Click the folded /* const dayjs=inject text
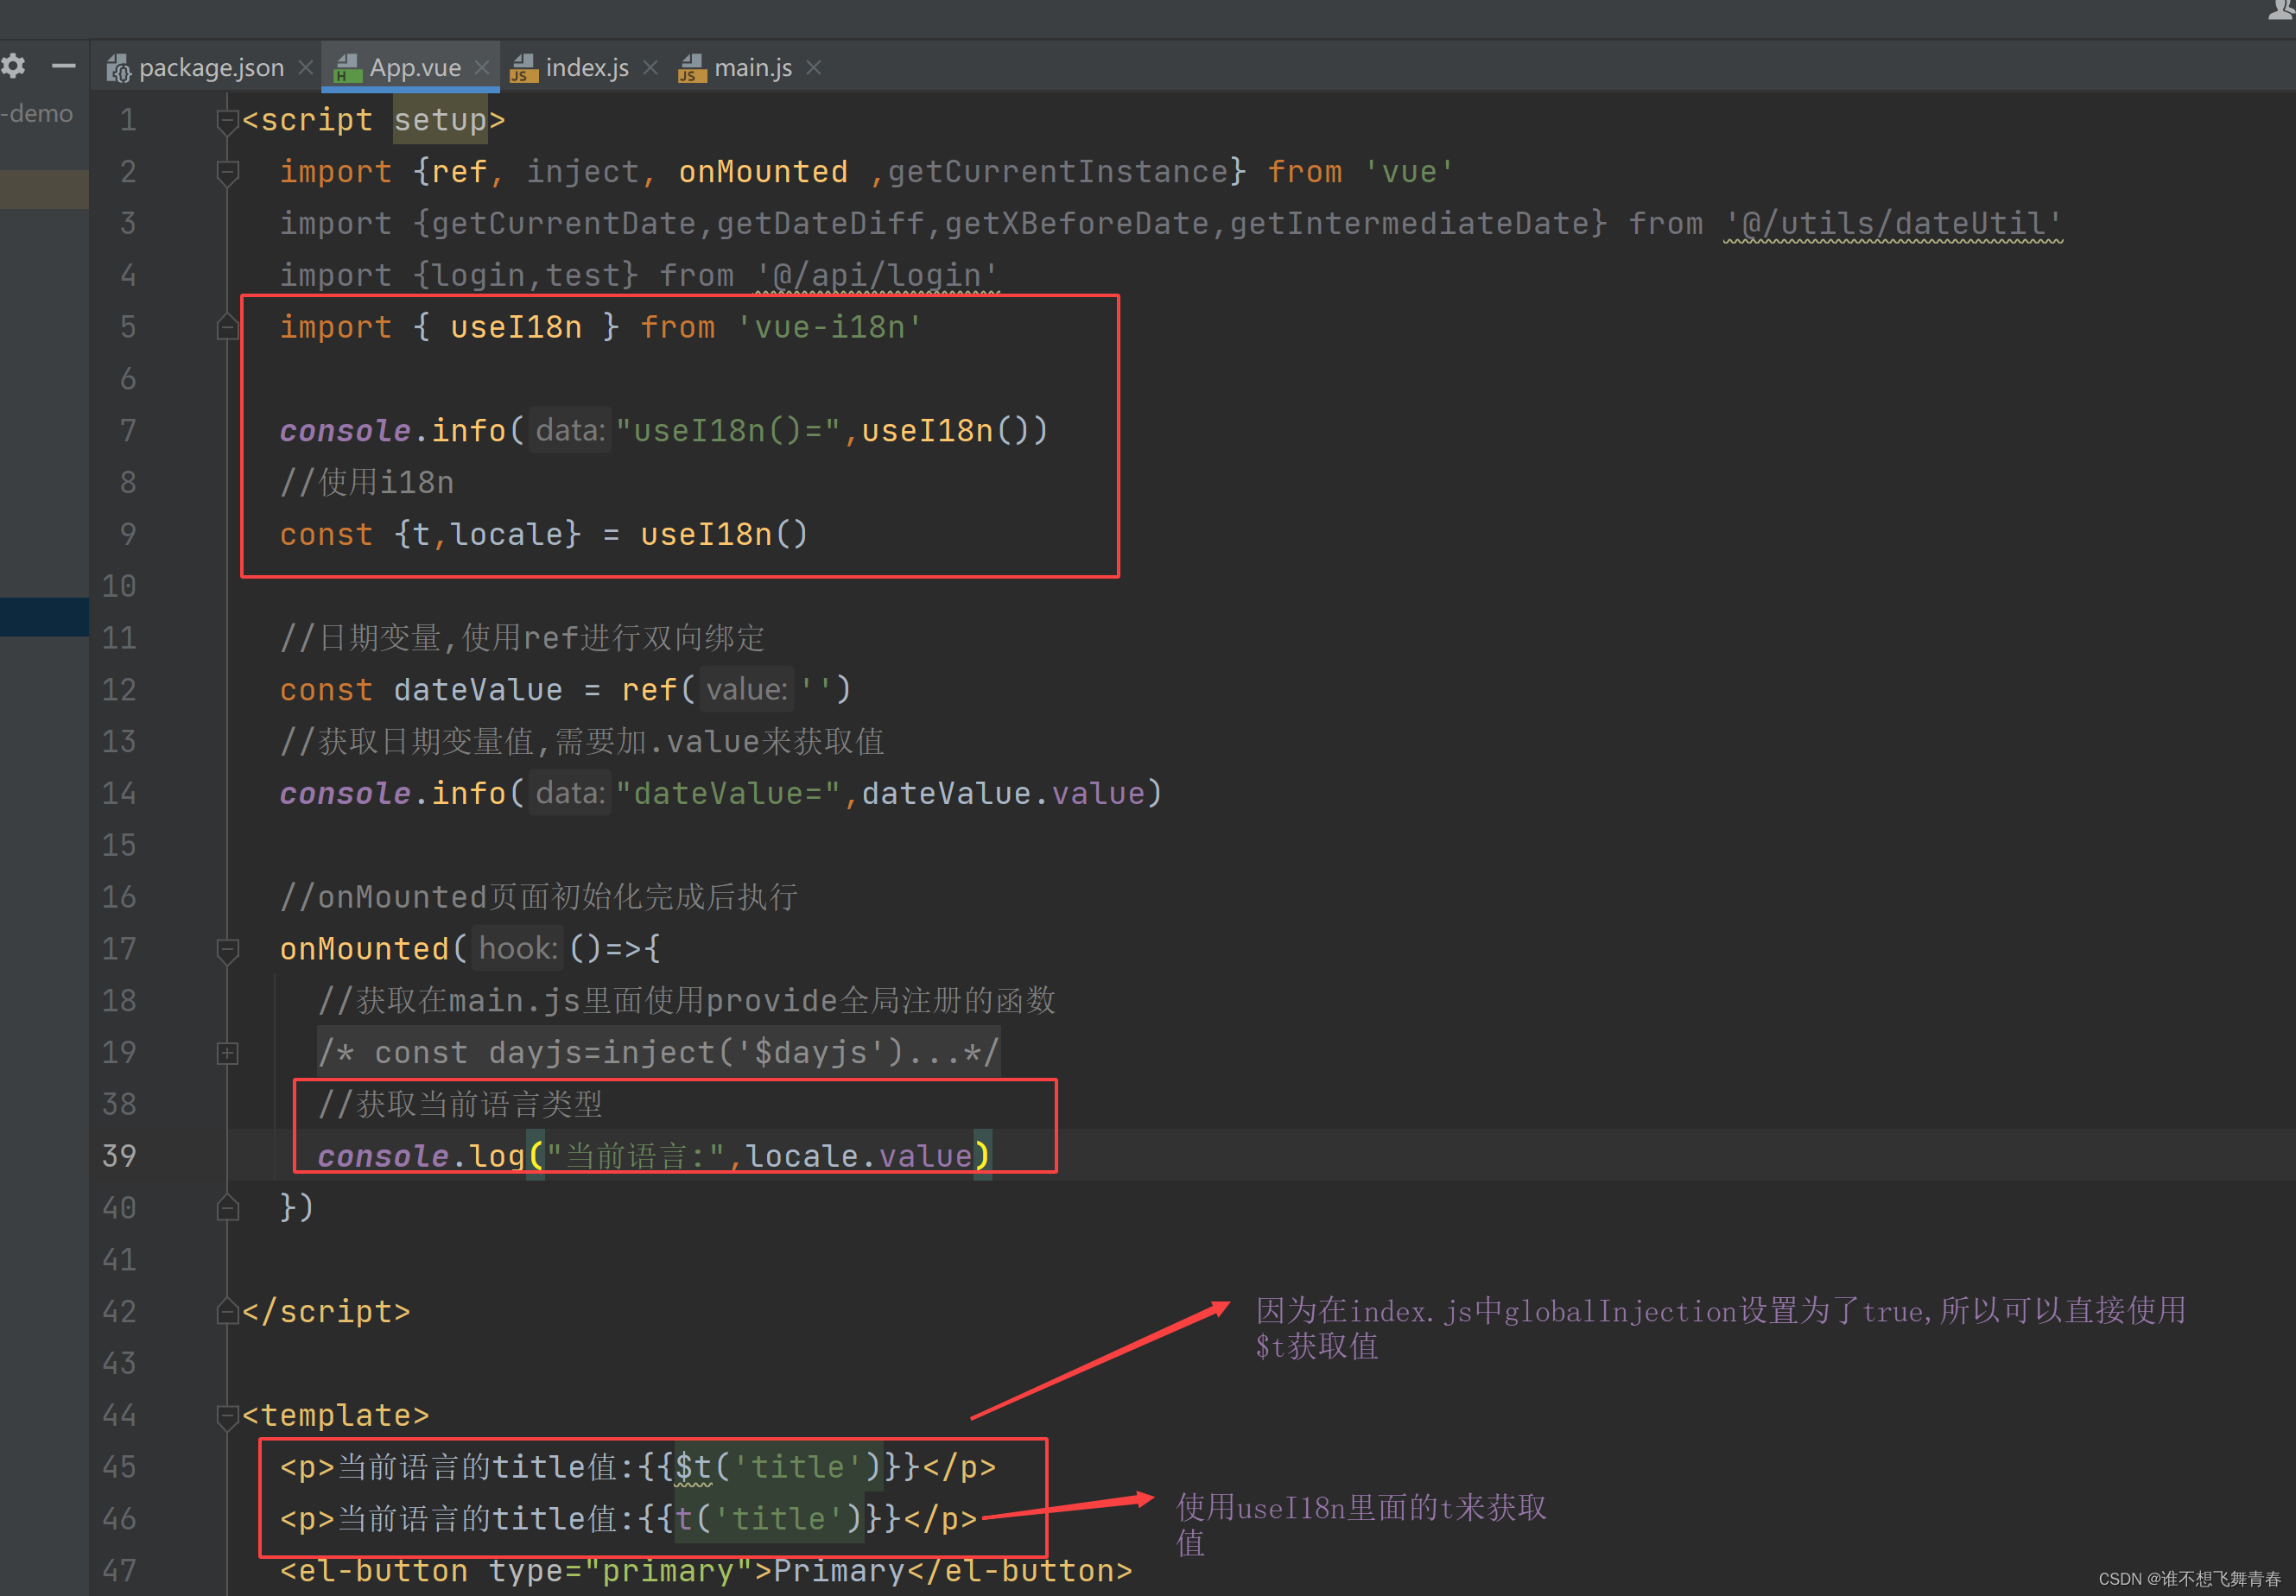Screen dimensions: 2296x1596 tap(658, 1052)
